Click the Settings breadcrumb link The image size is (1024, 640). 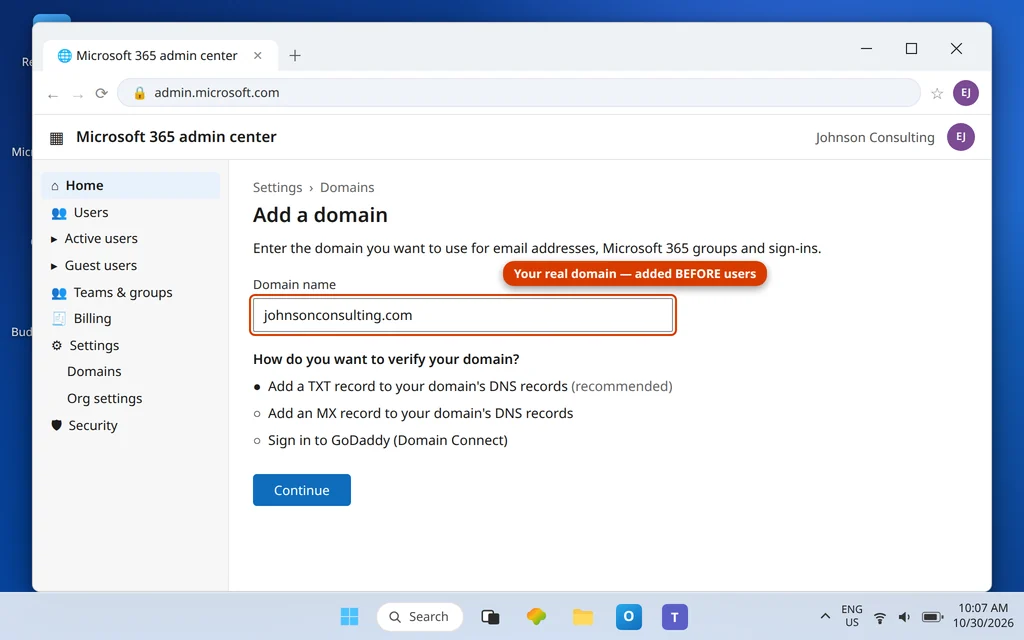pyautogui.click(x=278, y=187)
